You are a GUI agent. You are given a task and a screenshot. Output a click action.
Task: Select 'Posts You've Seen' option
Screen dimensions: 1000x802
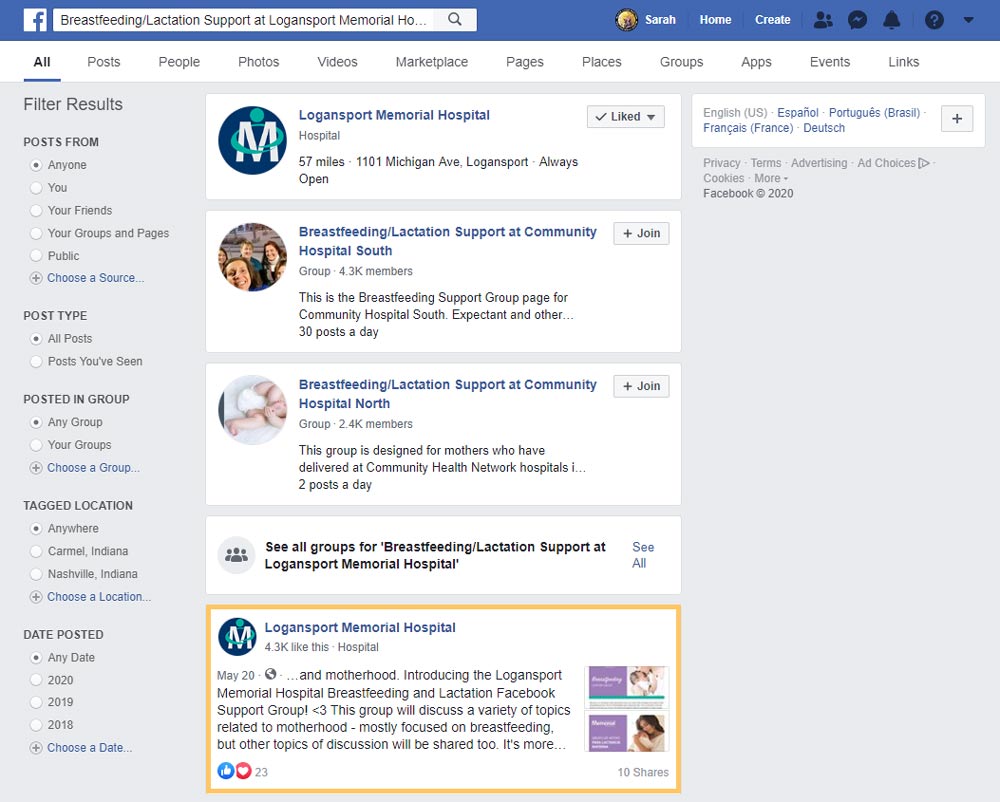pos(37,362)
